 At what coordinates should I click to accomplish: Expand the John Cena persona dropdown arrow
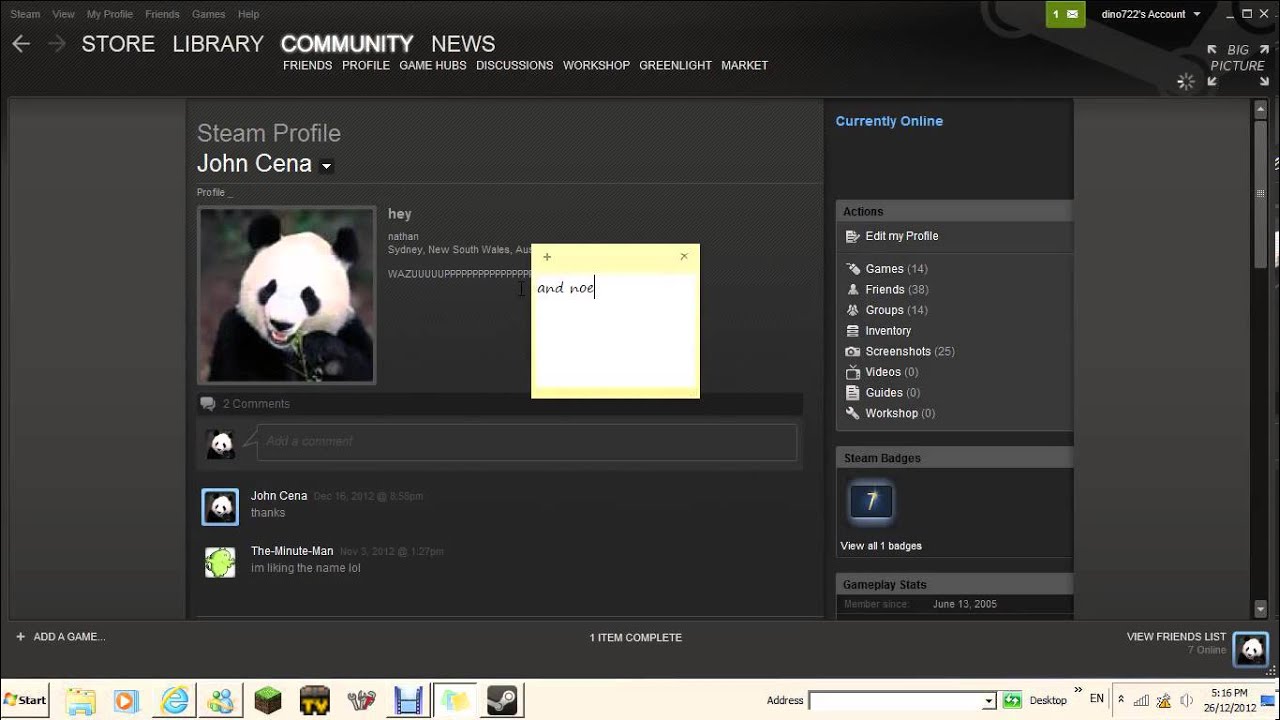pyautogui.click(x=326, y=166)
